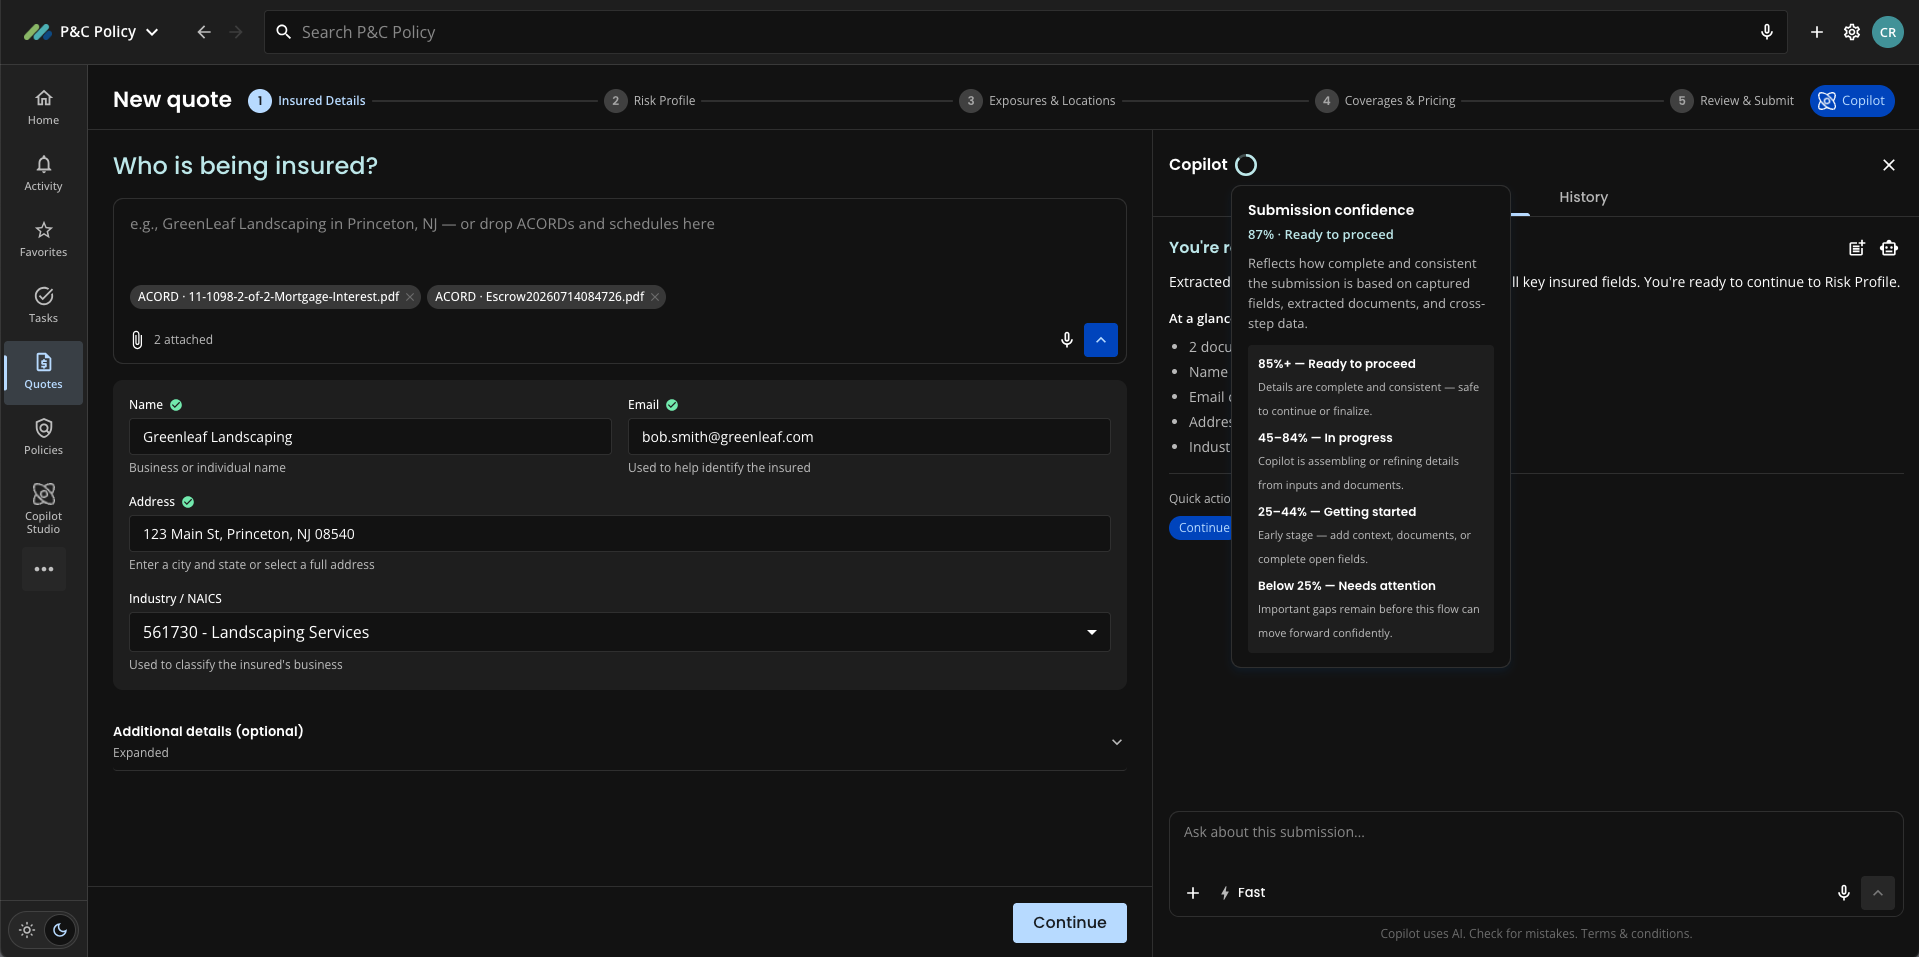Open Activity notifications in sidebar
The image size is (1919, 957).
pyautogui.click(x=43, y=173)
